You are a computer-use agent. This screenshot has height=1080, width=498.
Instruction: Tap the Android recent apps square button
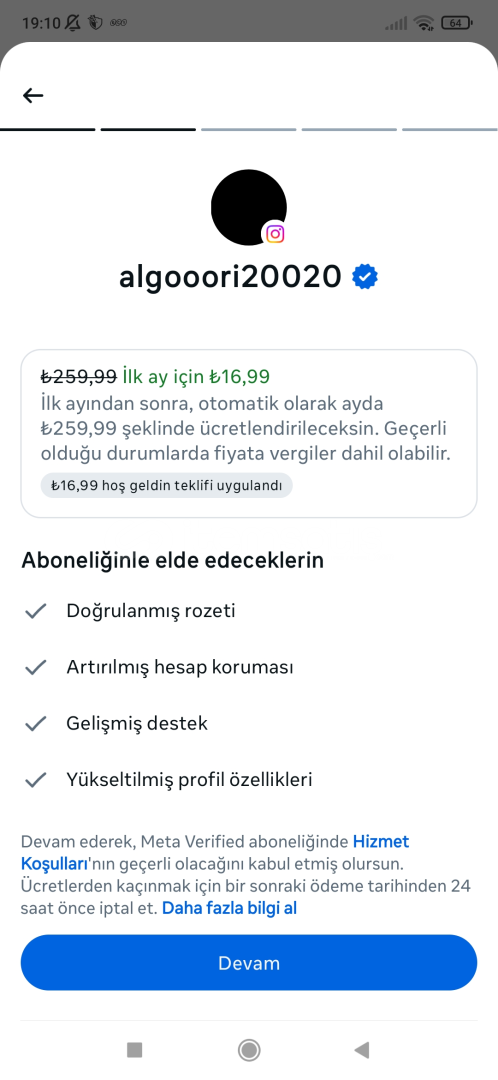click(x=135, y=1050)
